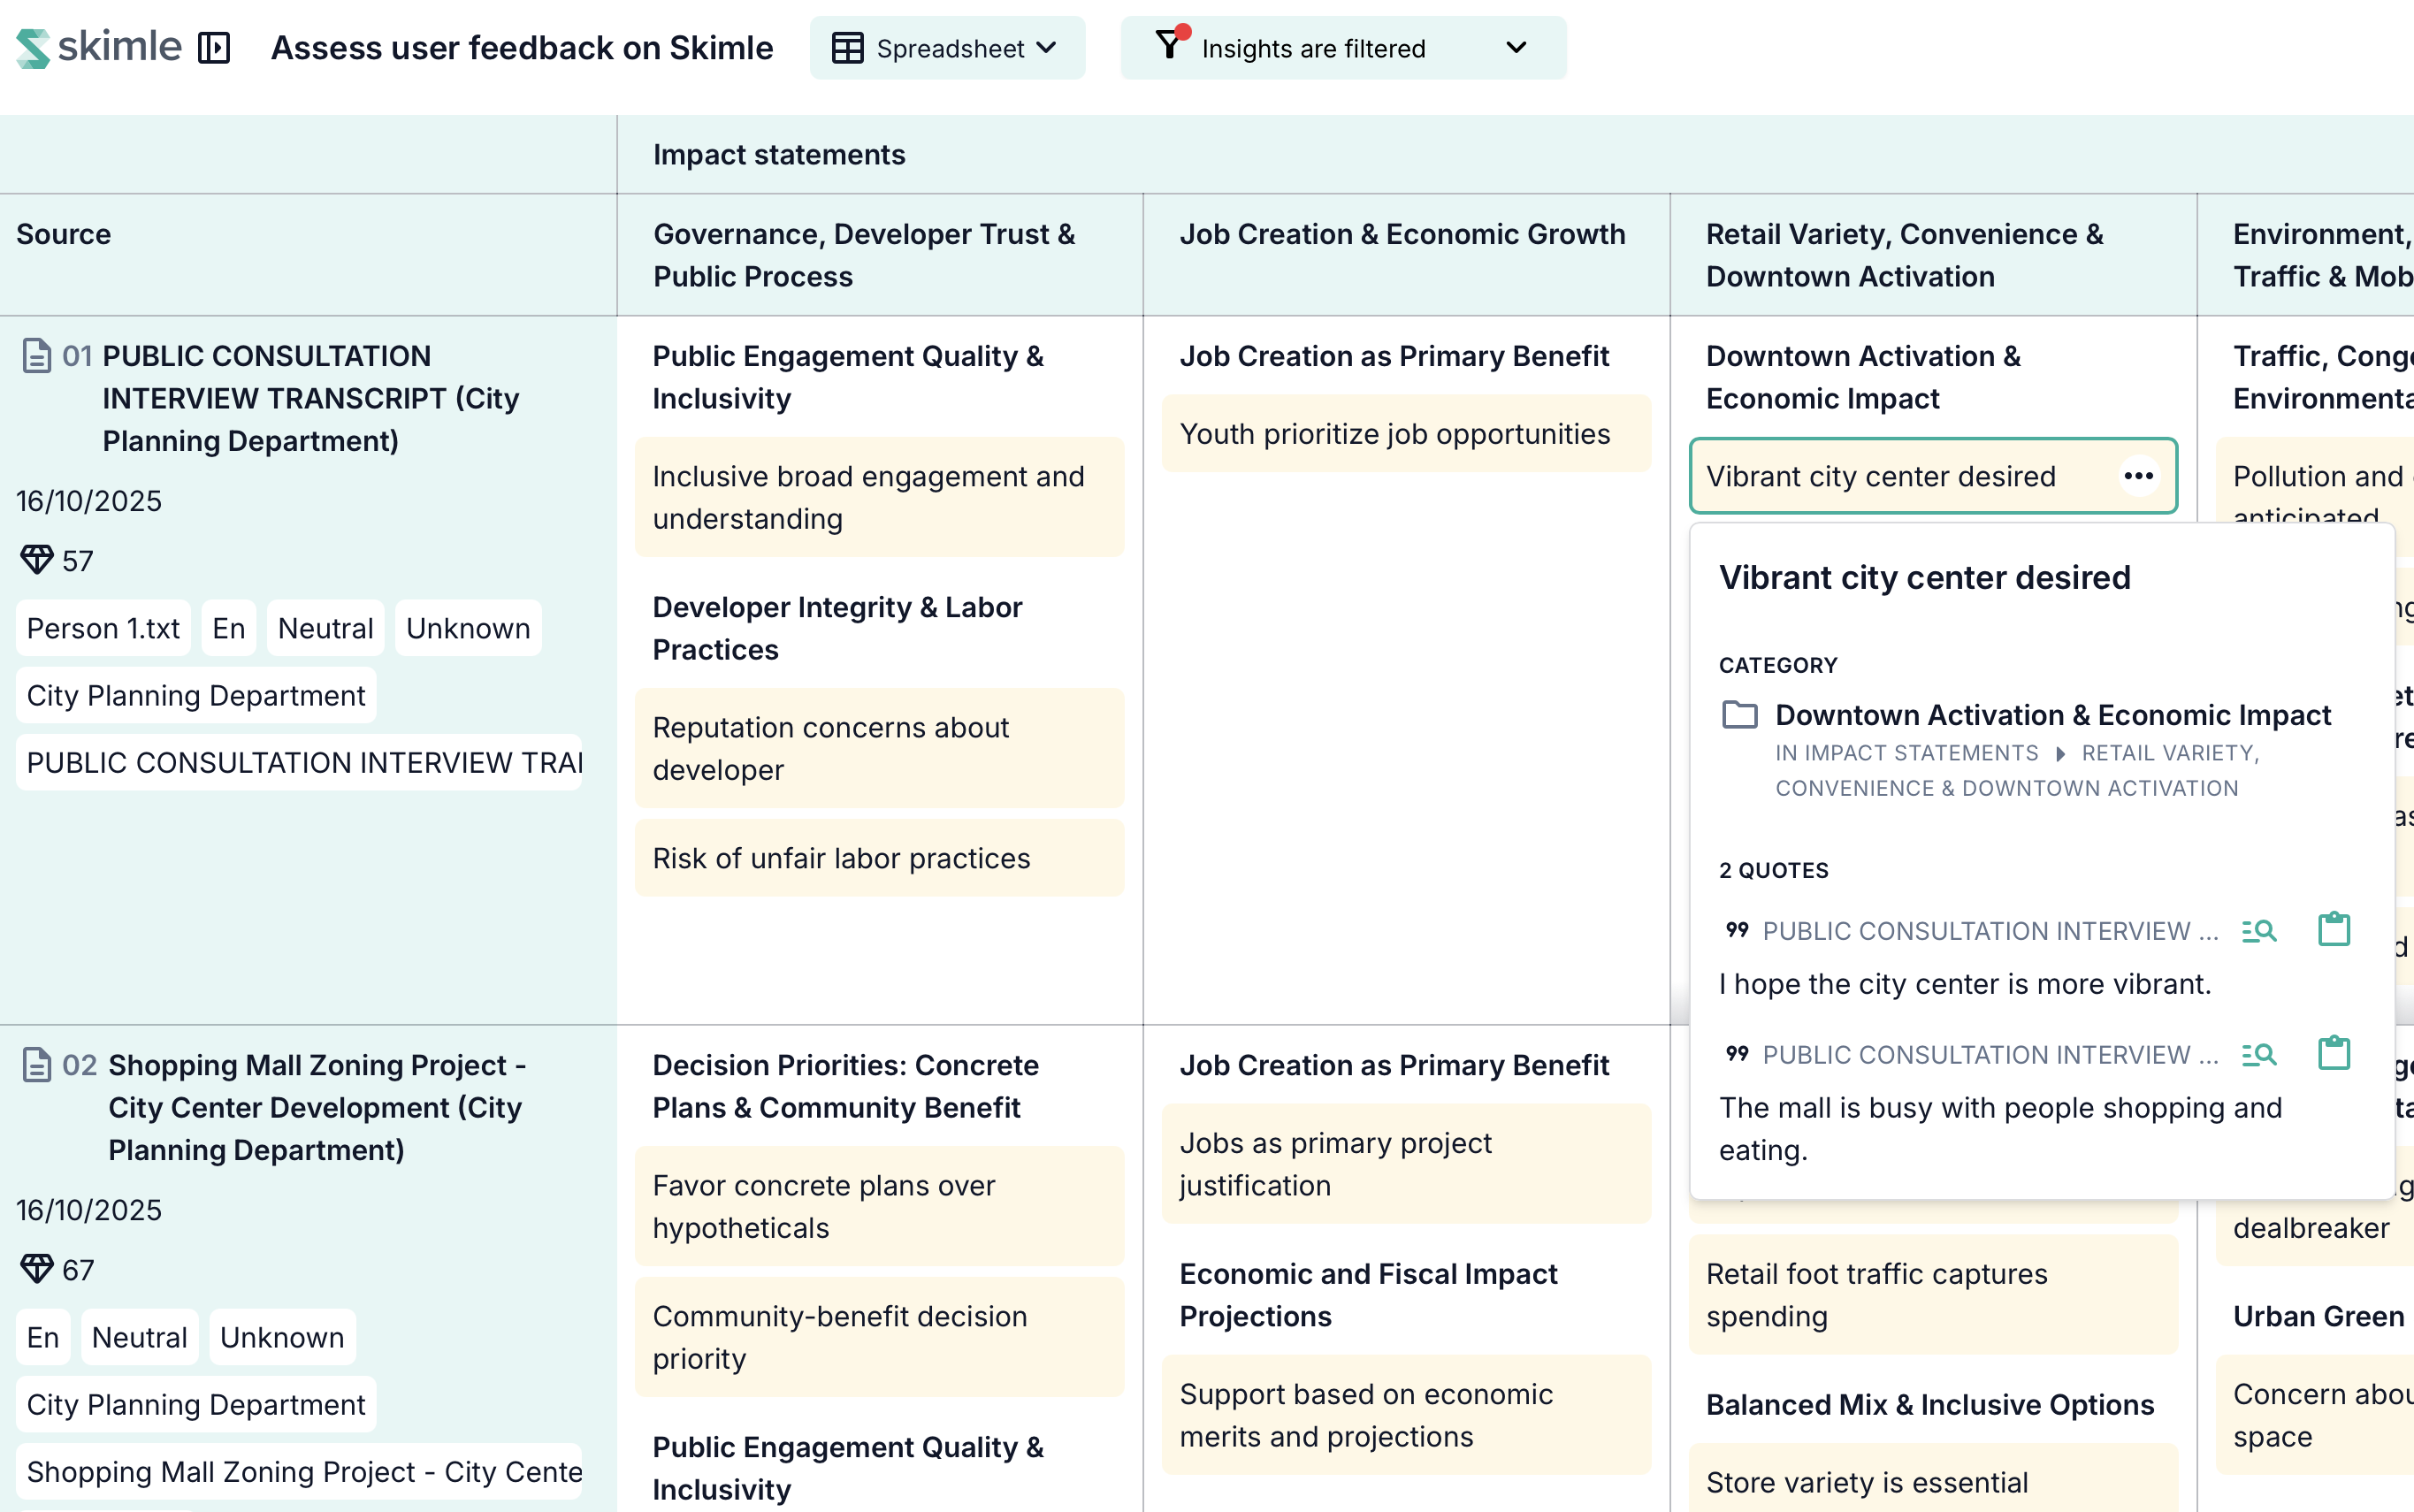Find first quote in source document icon
2414x1512 pixels.
[2258, 931]
